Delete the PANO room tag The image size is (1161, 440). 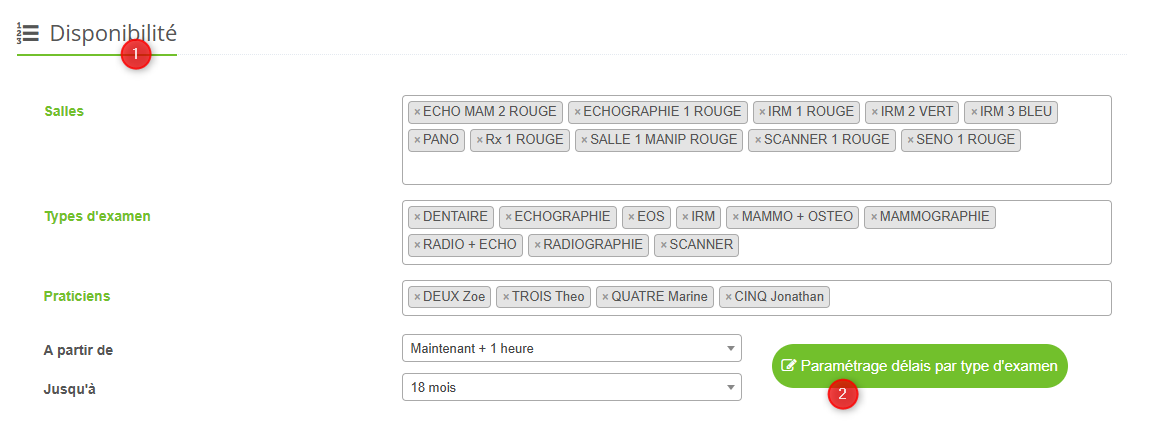click(417, 140)
